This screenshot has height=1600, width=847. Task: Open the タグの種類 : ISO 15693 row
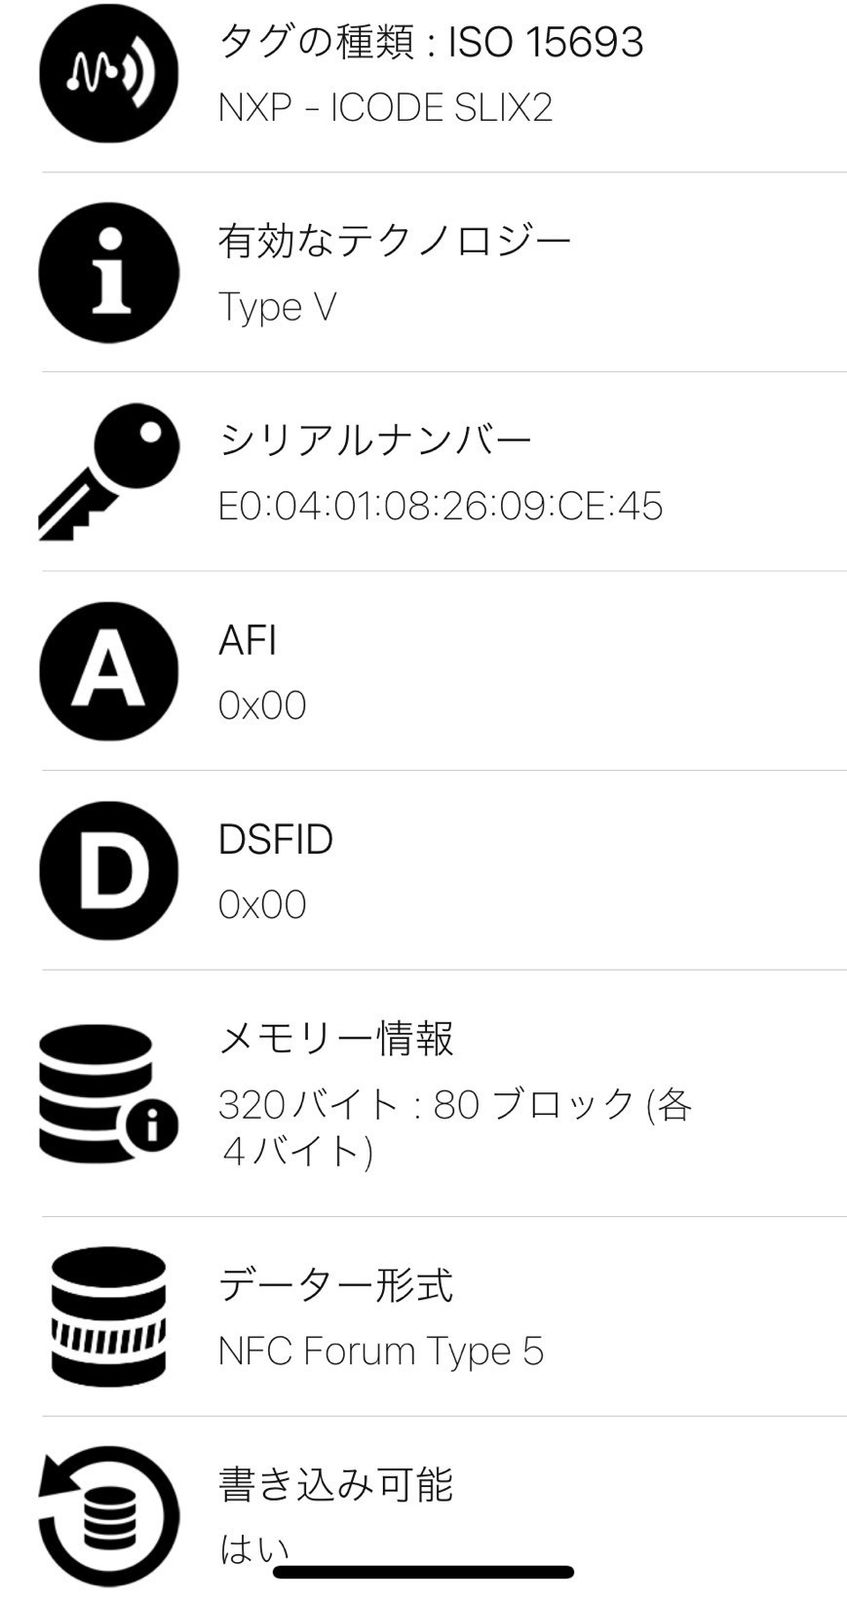431,42
